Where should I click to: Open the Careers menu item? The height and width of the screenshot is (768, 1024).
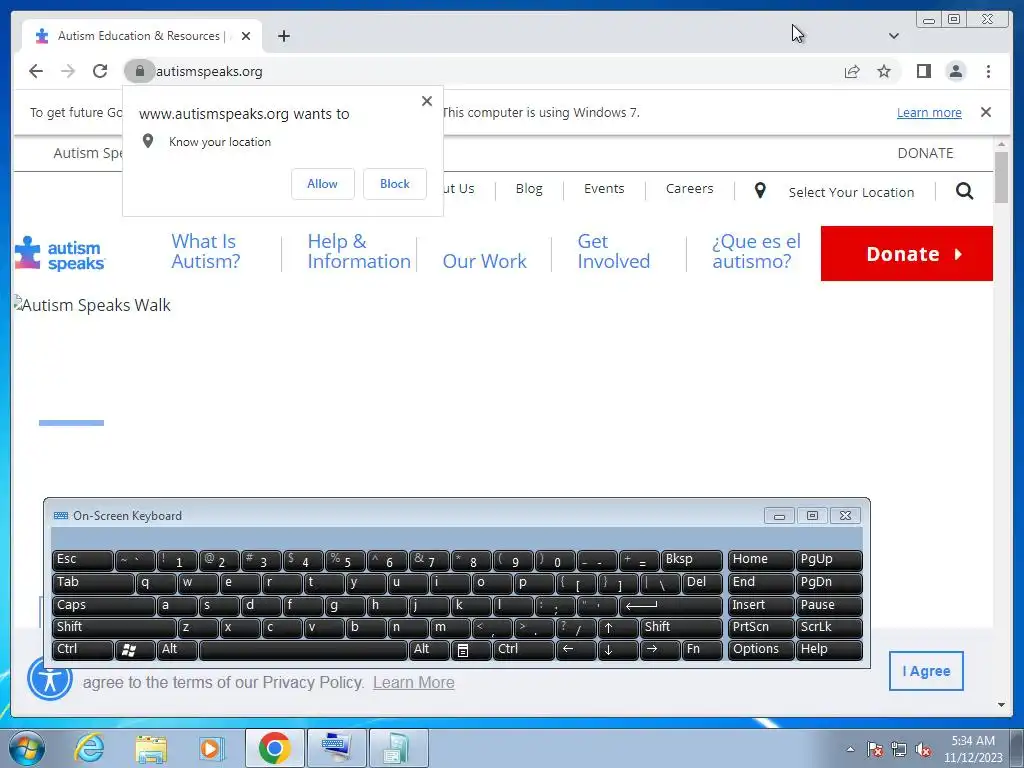pos(689,189)
